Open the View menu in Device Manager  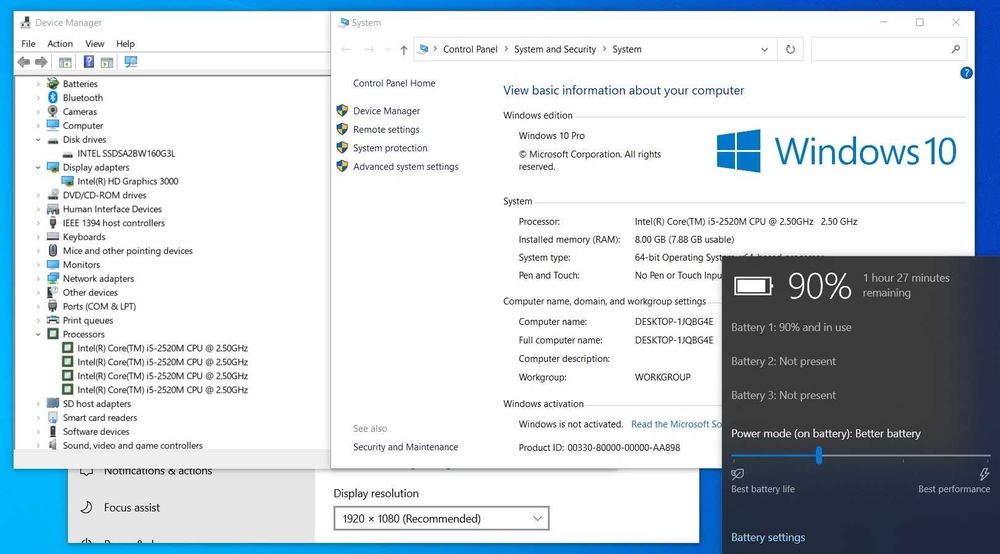pos(94,43)
